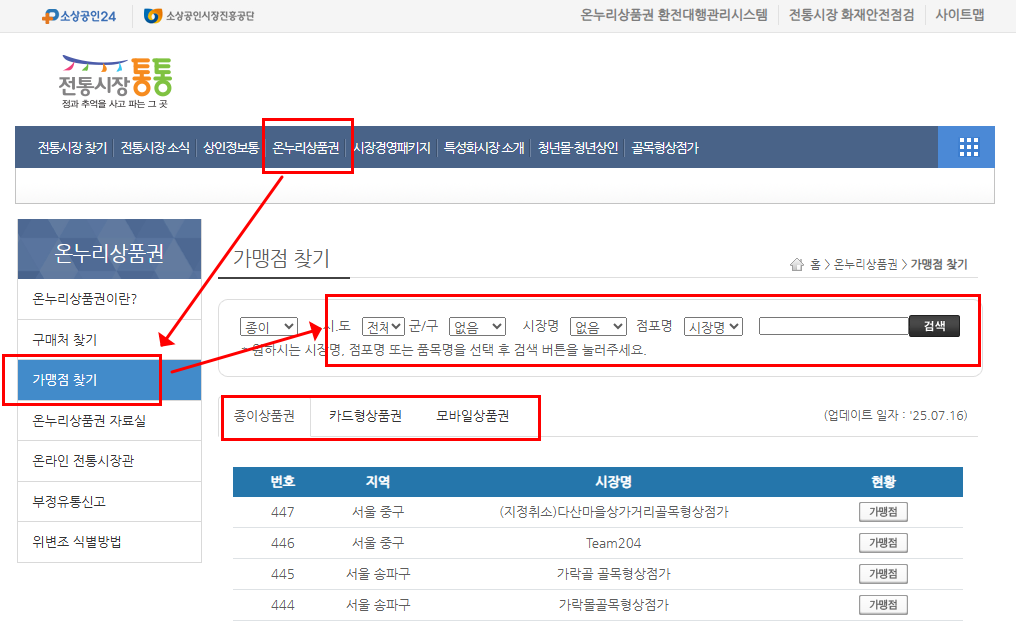
Task: Open 상인정보통 navigation menu
Action: click(x=231, y=148)
